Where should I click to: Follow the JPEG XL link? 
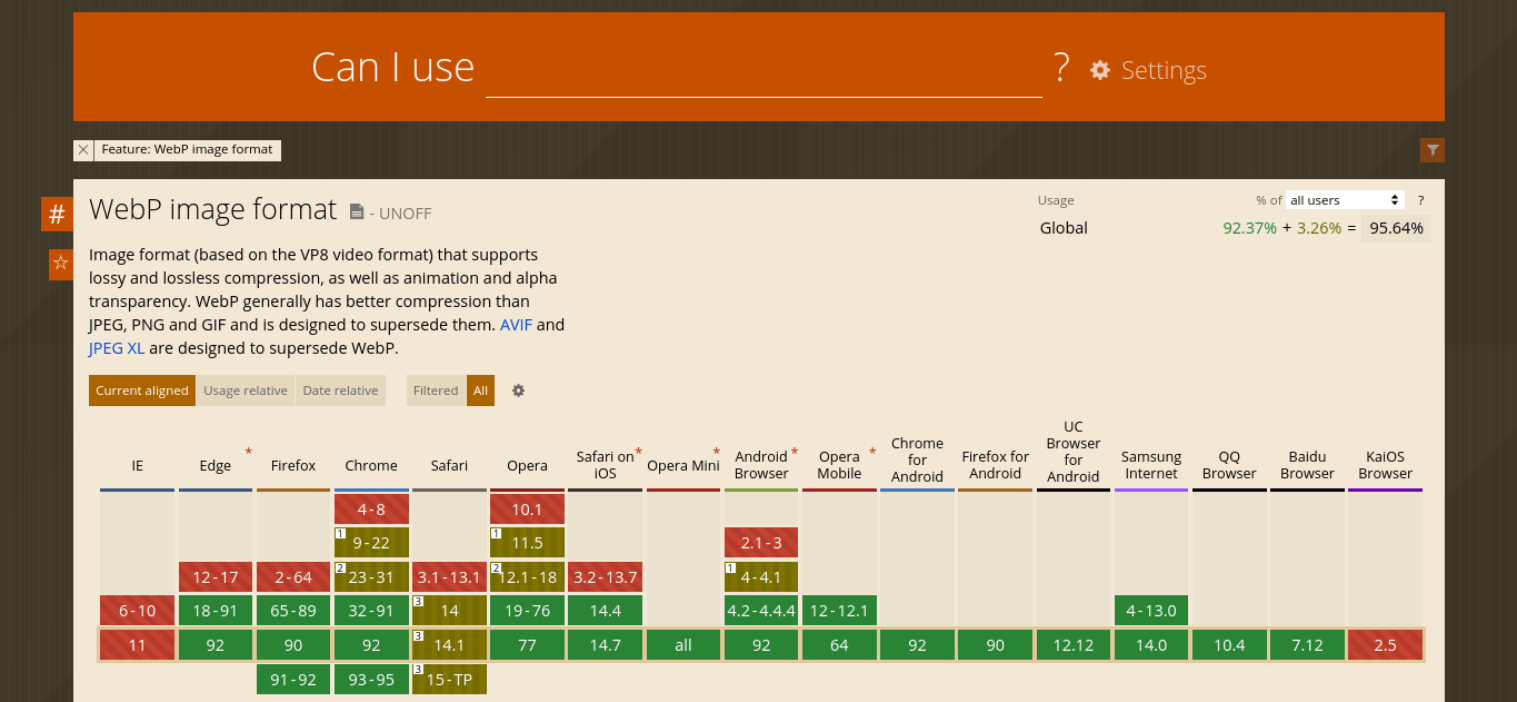pyautogui.click(x=117, y=349)
